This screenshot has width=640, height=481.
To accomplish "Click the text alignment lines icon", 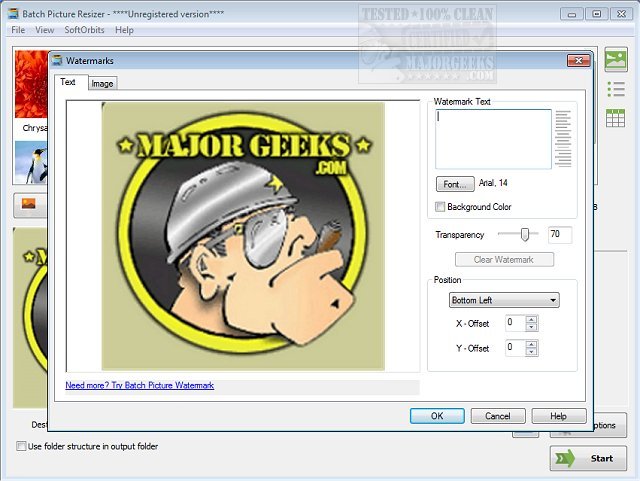I will [563, 139].
